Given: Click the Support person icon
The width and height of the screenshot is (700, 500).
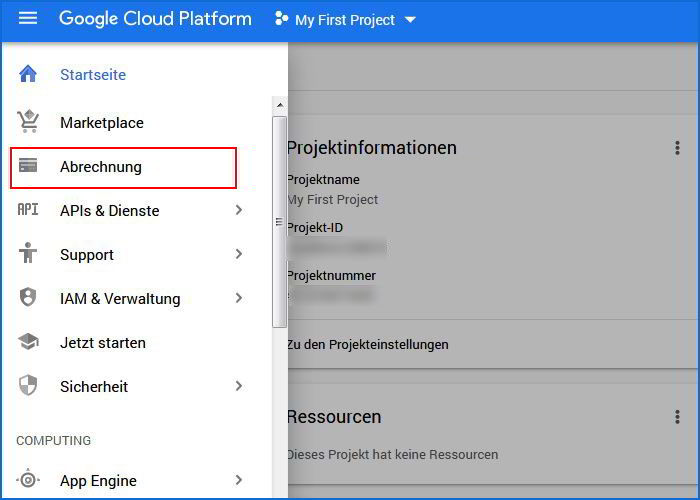Looking at the screenshot, I should pos(28,253).
